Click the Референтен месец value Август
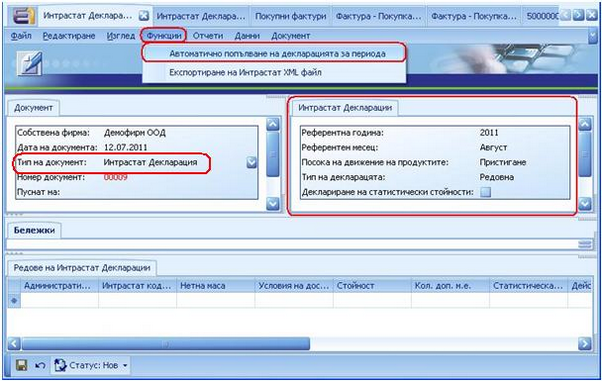602x382 pixels. click(493, 147)
